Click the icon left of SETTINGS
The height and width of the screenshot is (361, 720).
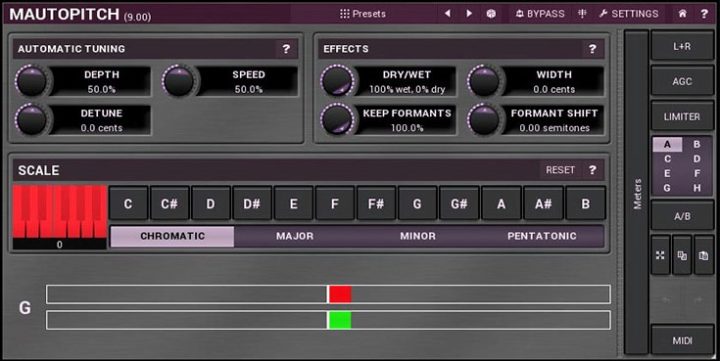pyautogui.click(x=582, y=14)
